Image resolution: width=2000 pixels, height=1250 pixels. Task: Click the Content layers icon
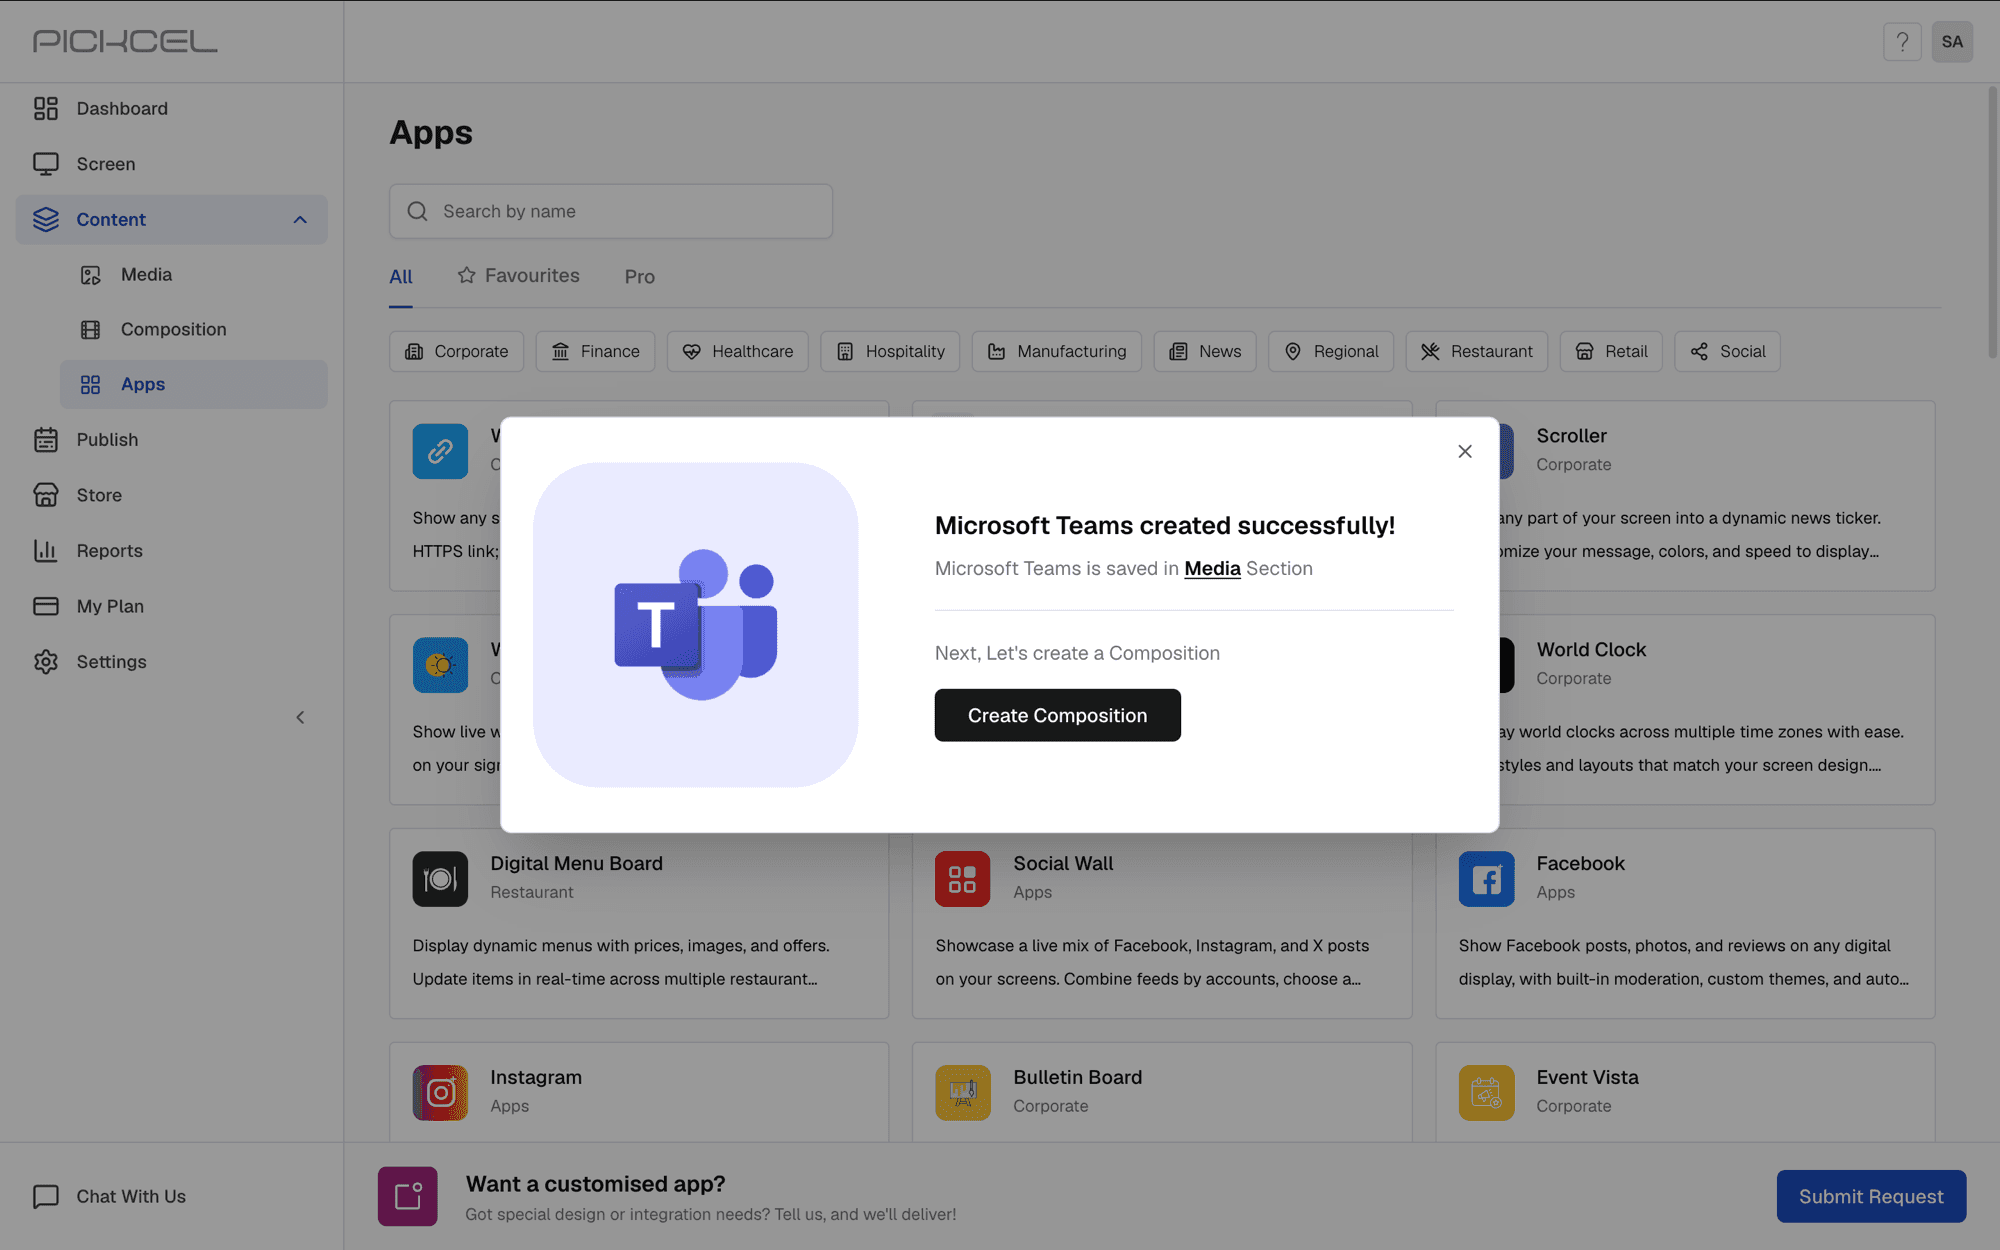pyautogui.click(x=46, y=220)
